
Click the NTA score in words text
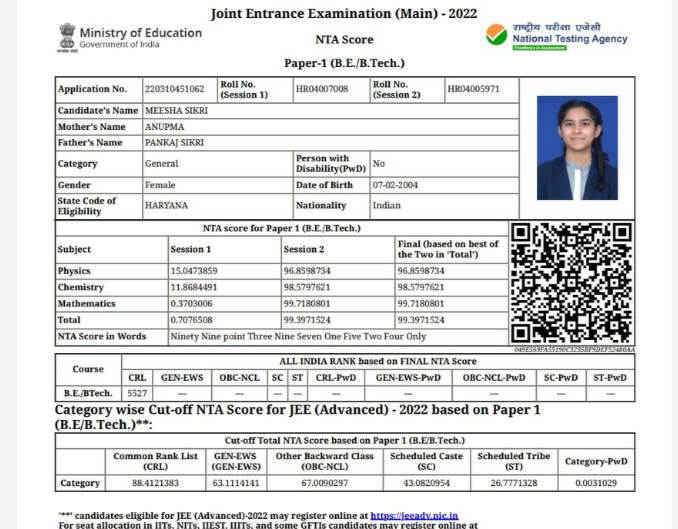click(298, 337)
